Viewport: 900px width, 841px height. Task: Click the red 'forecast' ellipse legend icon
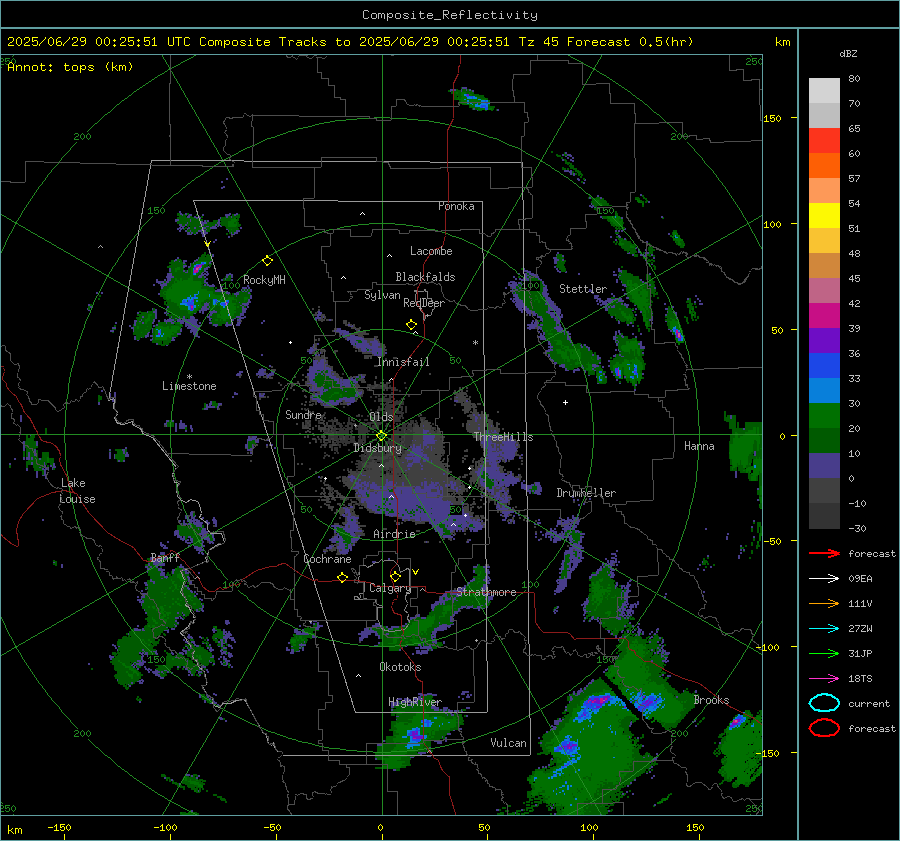(x=824, y=728)
